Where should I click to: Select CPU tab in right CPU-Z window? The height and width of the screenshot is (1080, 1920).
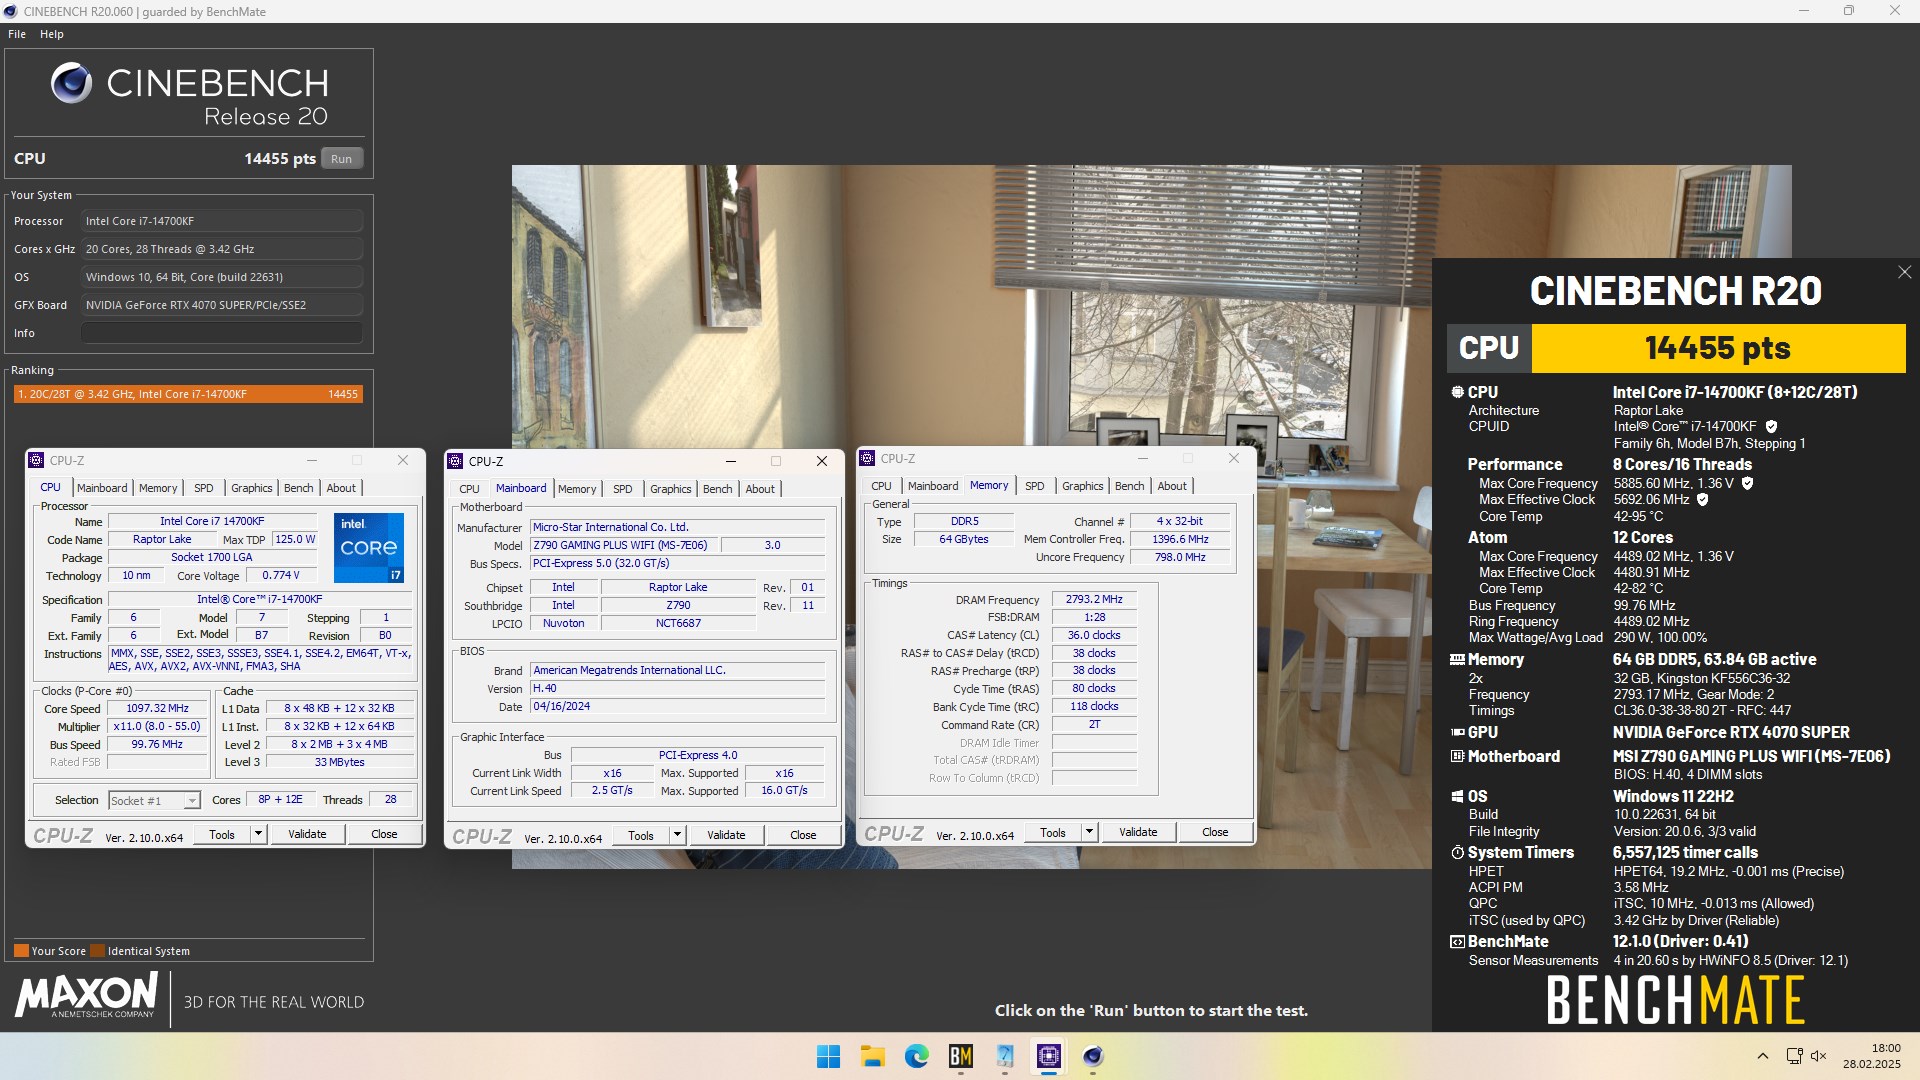pyautogui.click(x=881, y=486)
